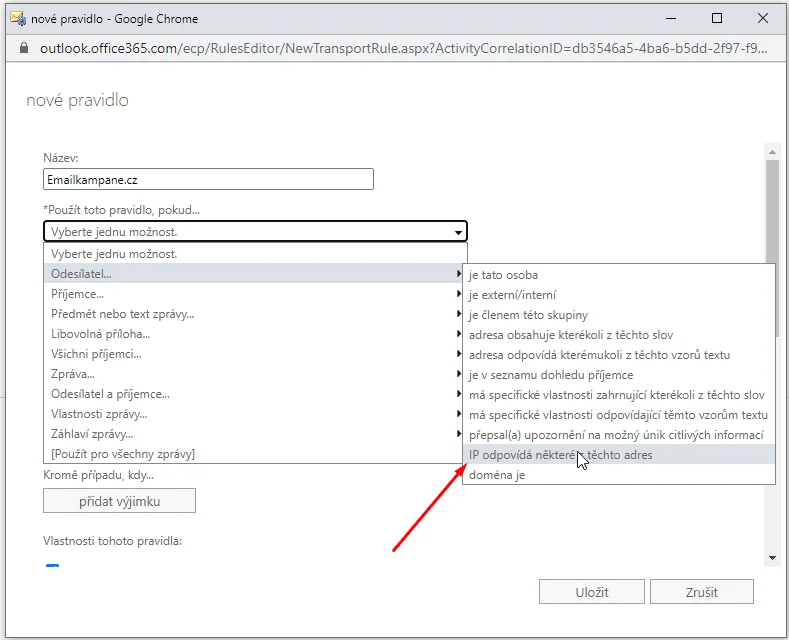Click the Název input field
Screen dimensions: 789x641
coord(208,179)
